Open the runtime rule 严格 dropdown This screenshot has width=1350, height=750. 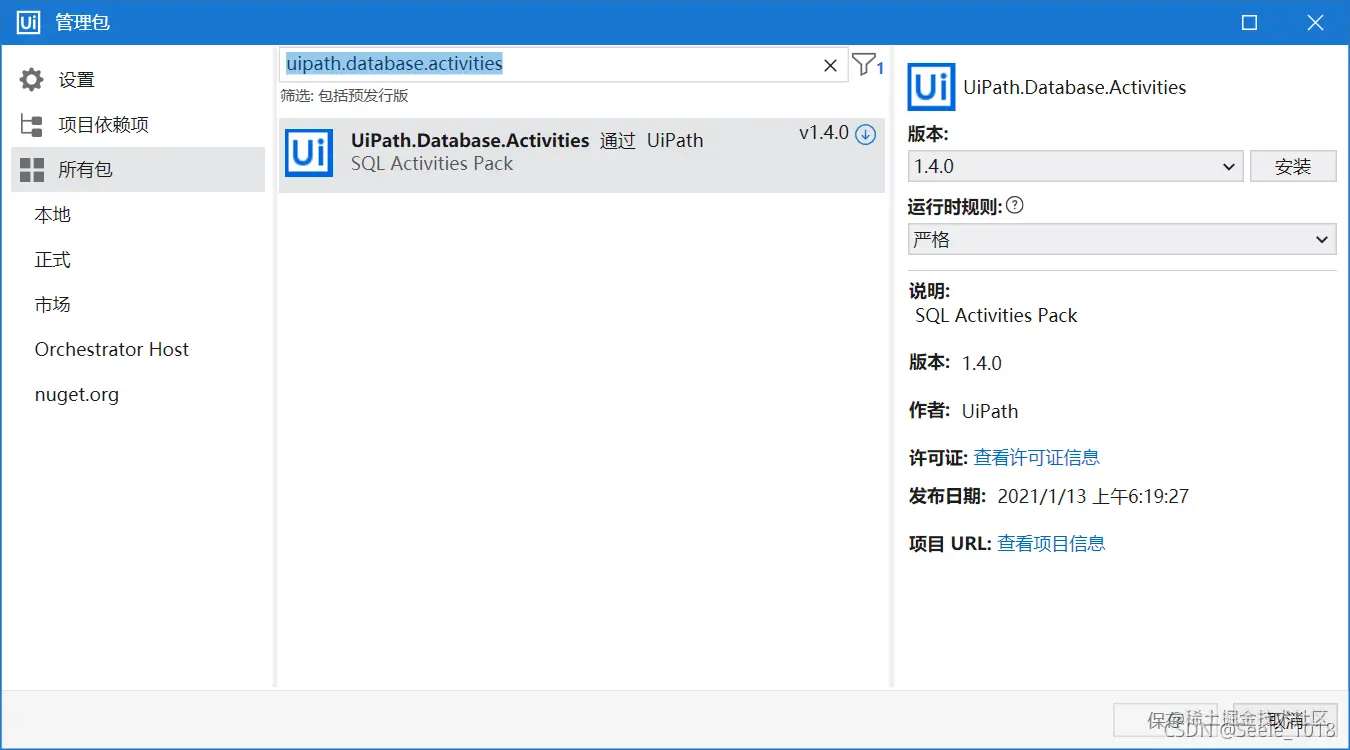pyautogui.click(x=1122, y=239)
